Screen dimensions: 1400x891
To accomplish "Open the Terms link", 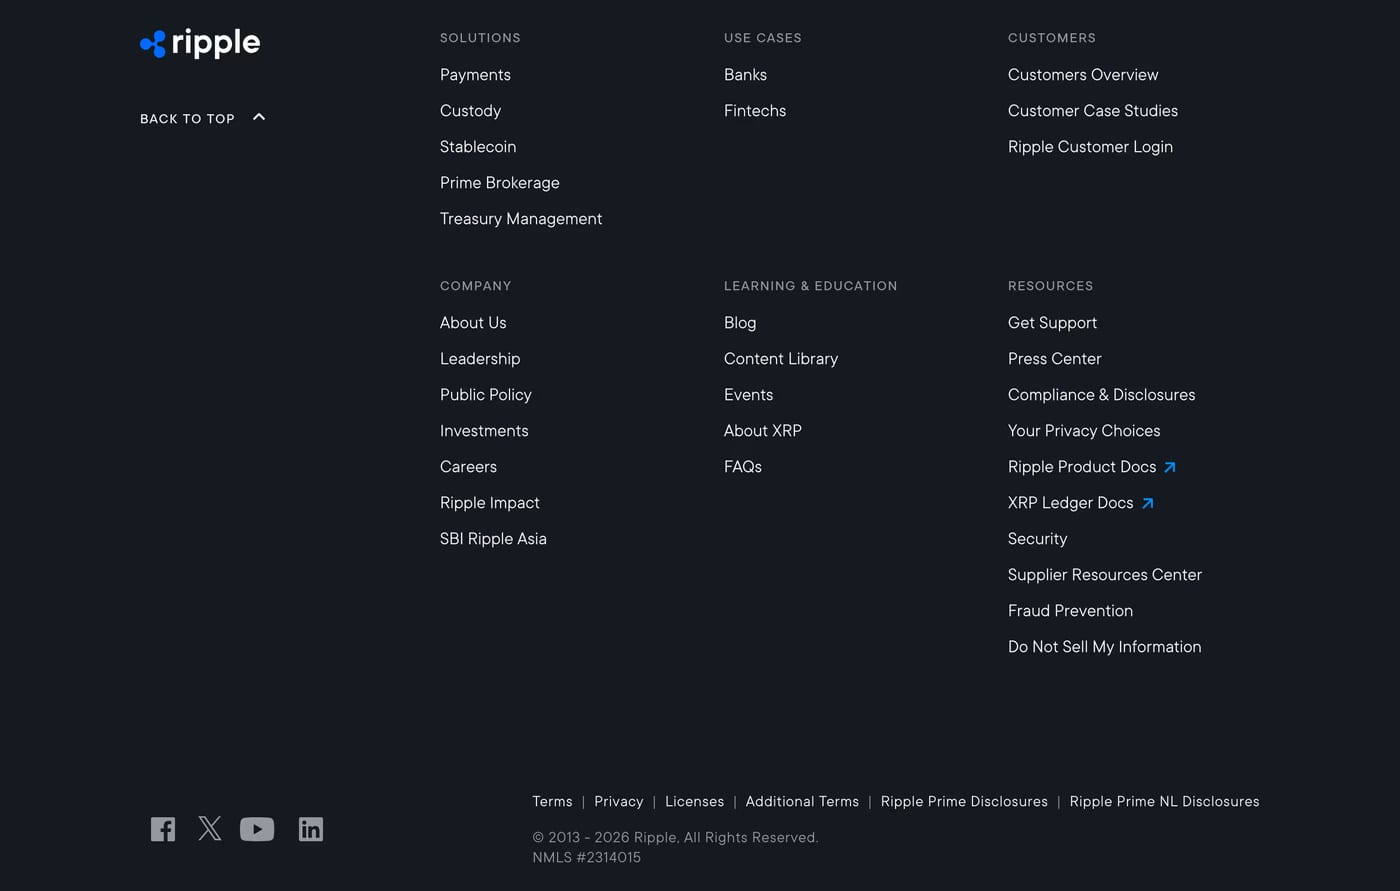I will [x=552, y=802].
